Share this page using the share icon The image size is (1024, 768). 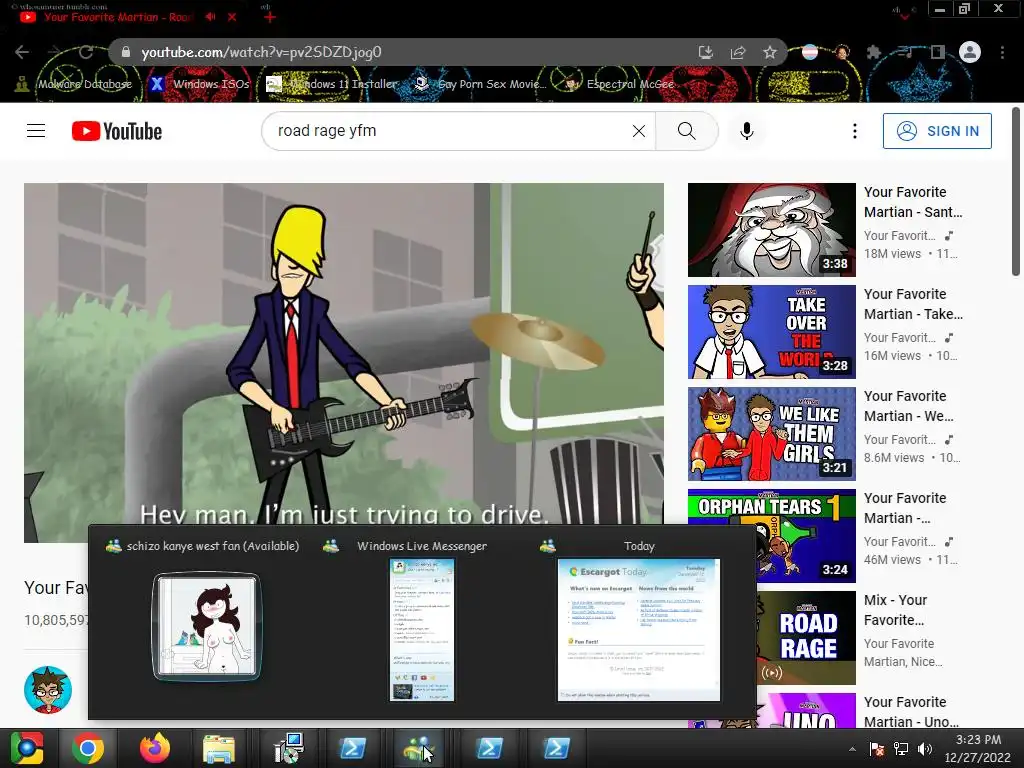[738, 52]
